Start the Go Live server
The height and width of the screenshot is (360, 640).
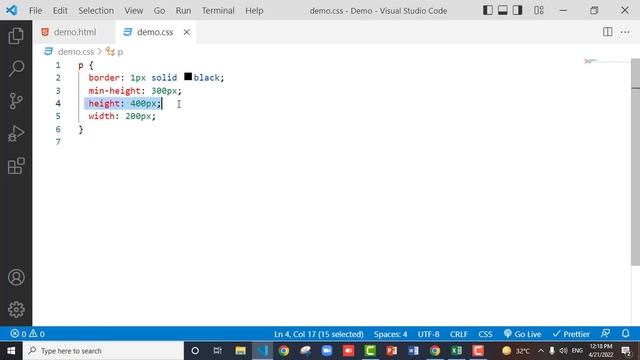522,334
